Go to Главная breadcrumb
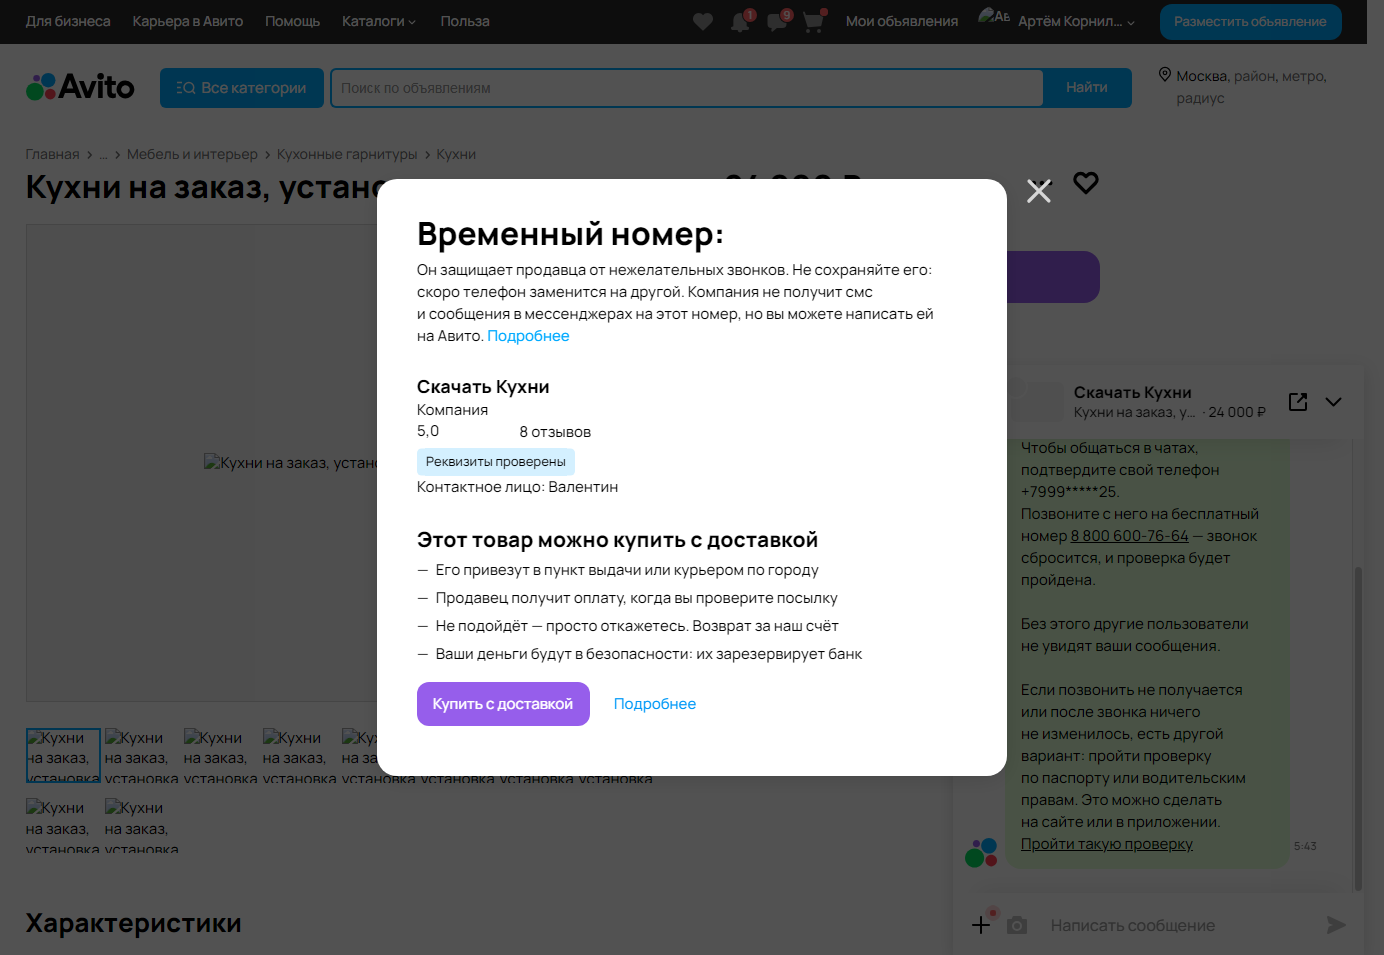The width and height of the screenshot is (1384, 955). pos(53,155)
